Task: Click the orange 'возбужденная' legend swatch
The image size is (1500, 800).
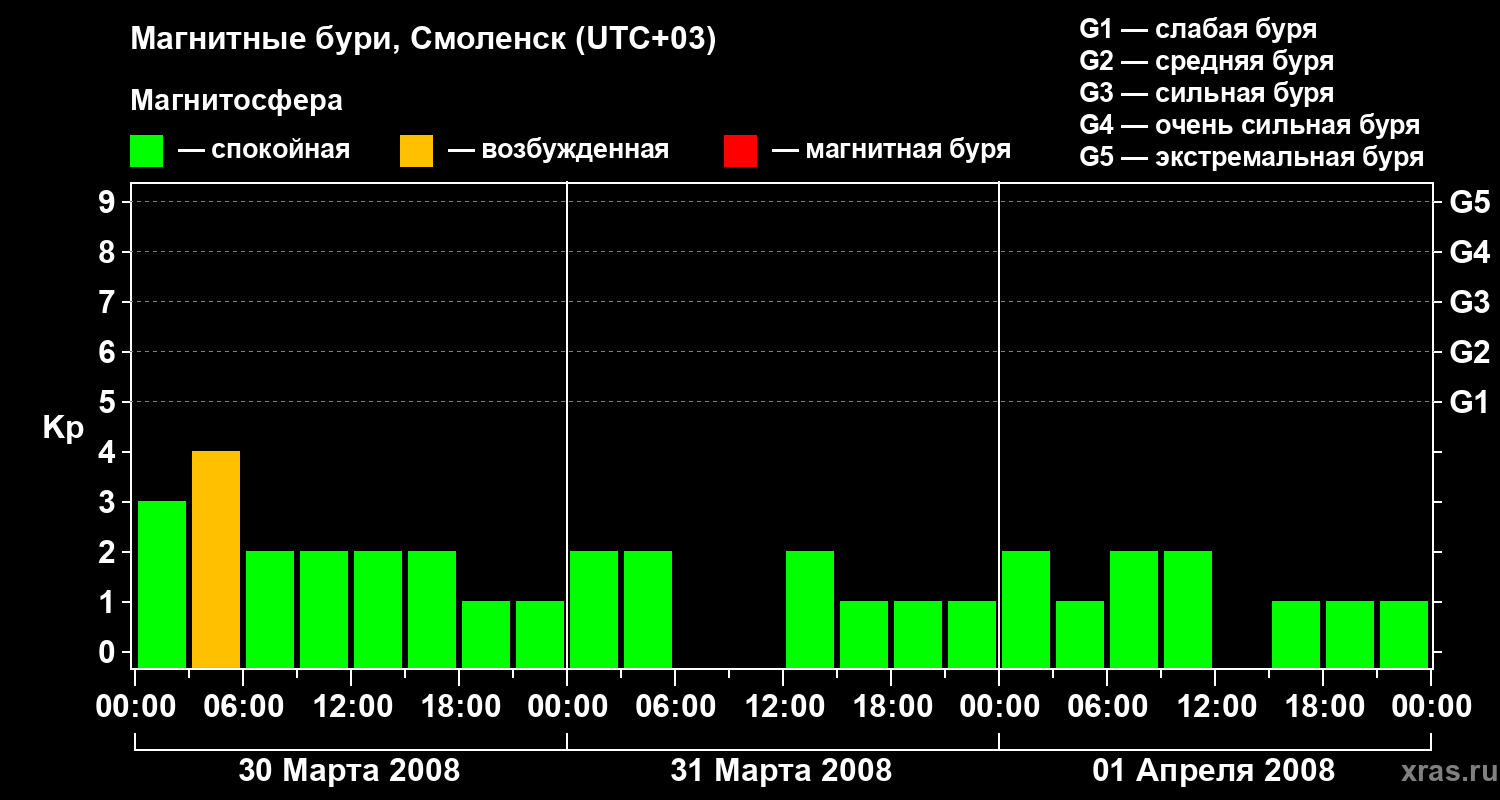Action: [416, 151]
